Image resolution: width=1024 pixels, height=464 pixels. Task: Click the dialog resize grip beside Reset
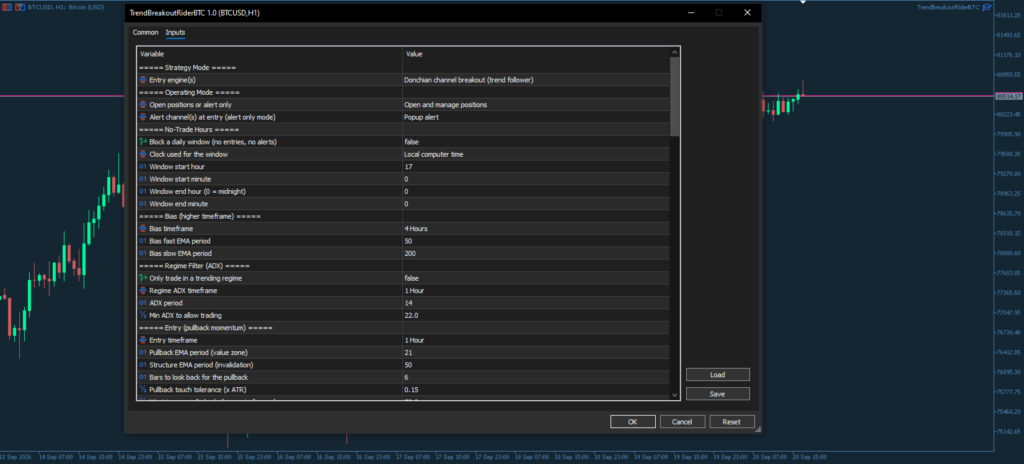(758, 429)
